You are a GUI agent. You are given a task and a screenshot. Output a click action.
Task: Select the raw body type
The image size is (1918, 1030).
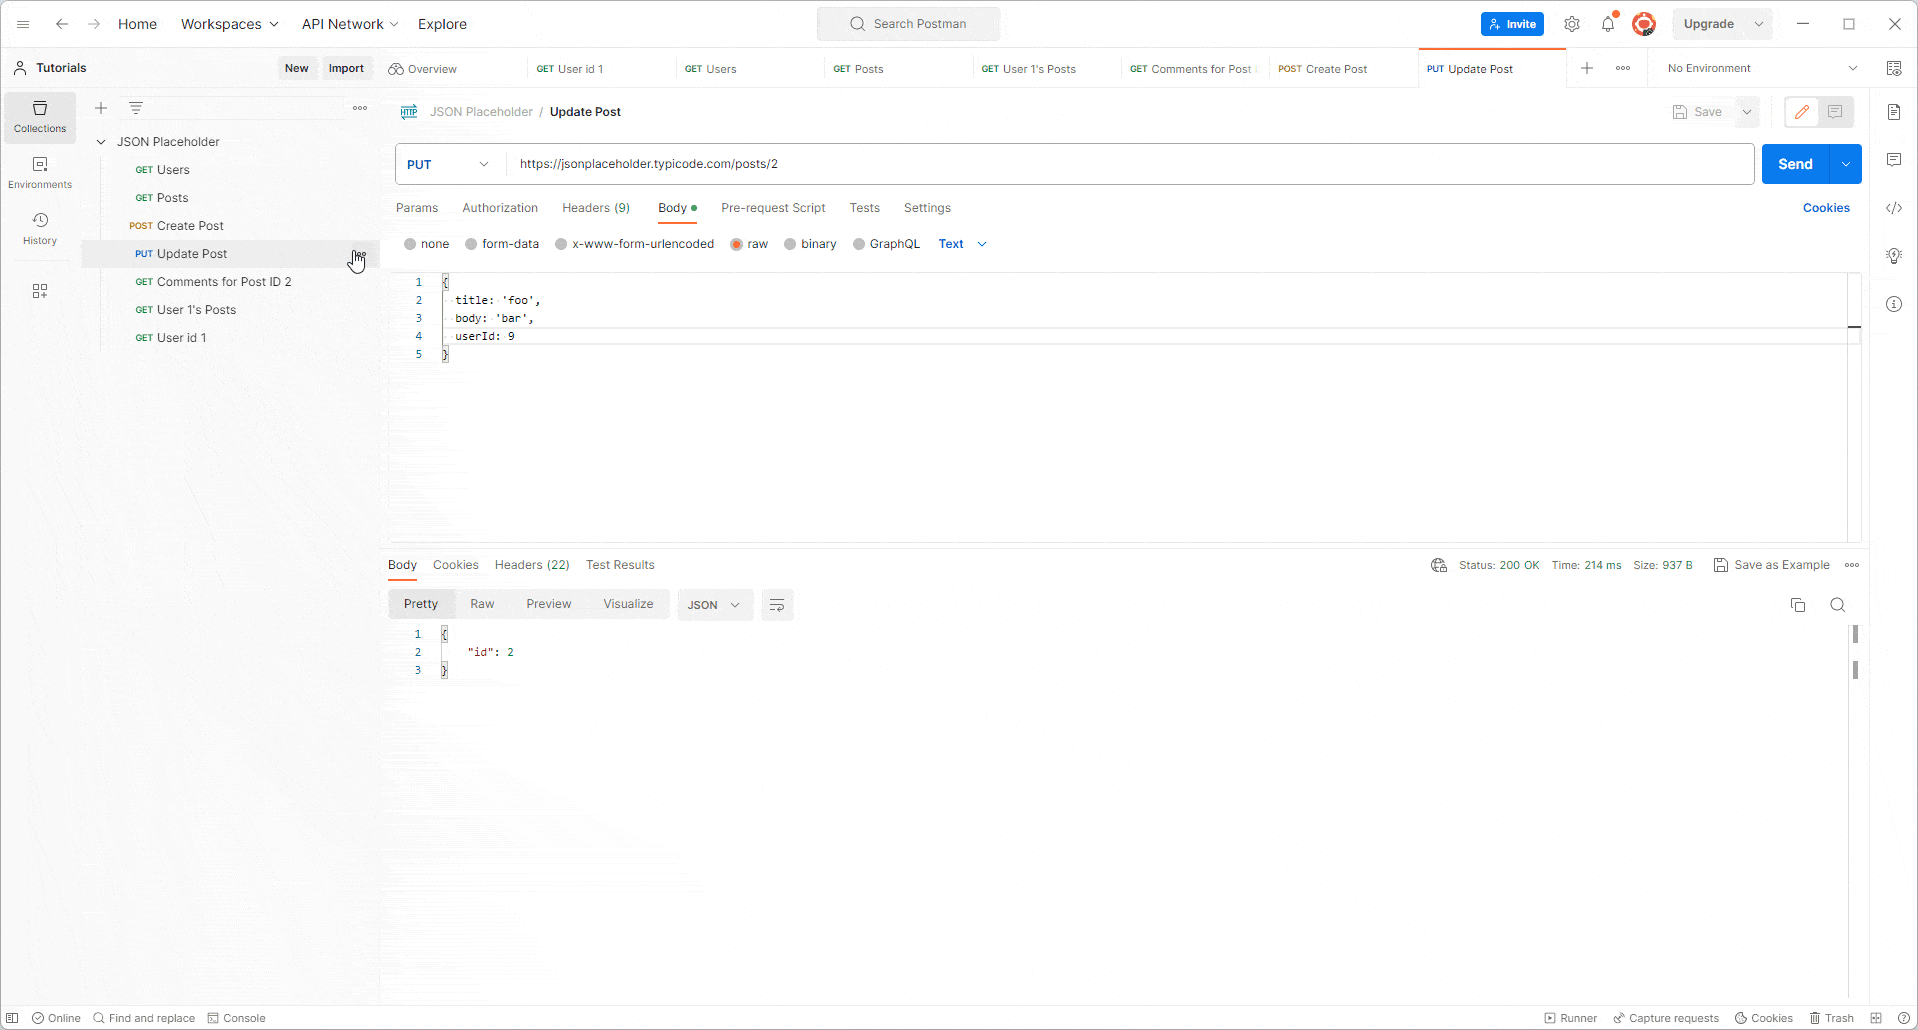(x=737, y=244)
